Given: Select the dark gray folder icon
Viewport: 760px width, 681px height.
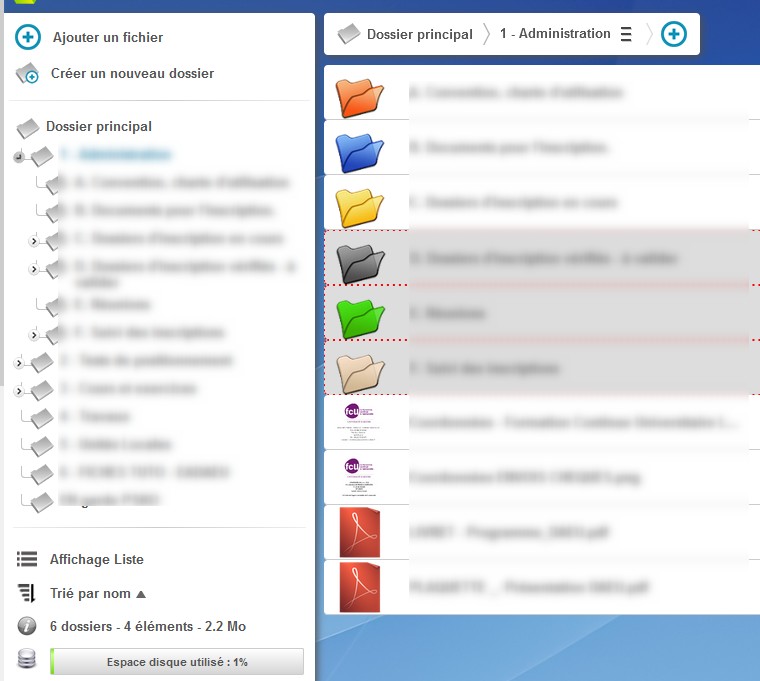Looking at the screenshot, I should pos(360,259).
